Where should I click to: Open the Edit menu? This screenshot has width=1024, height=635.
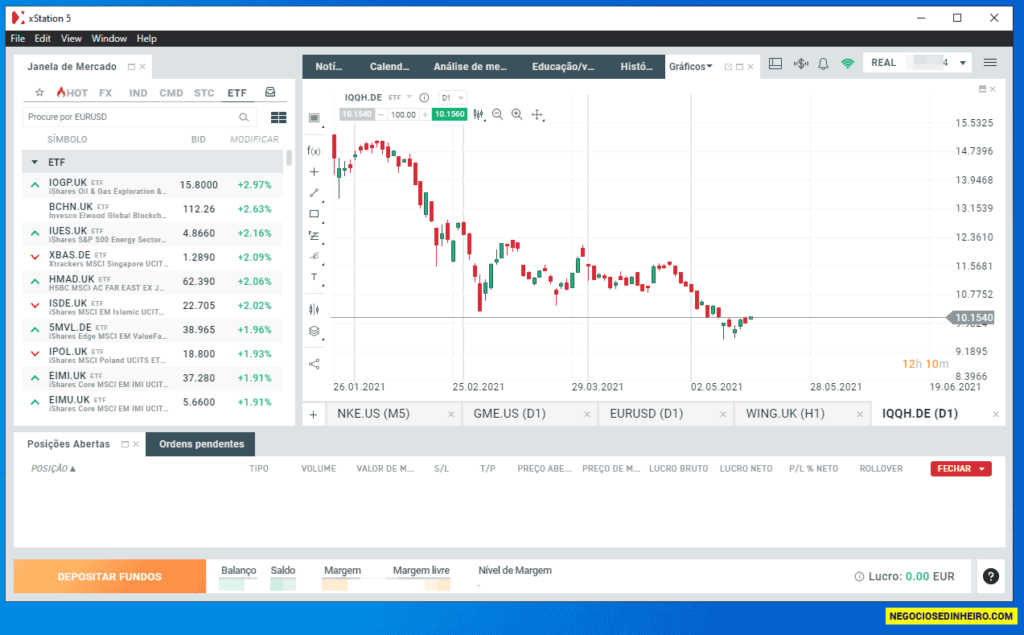42,39
